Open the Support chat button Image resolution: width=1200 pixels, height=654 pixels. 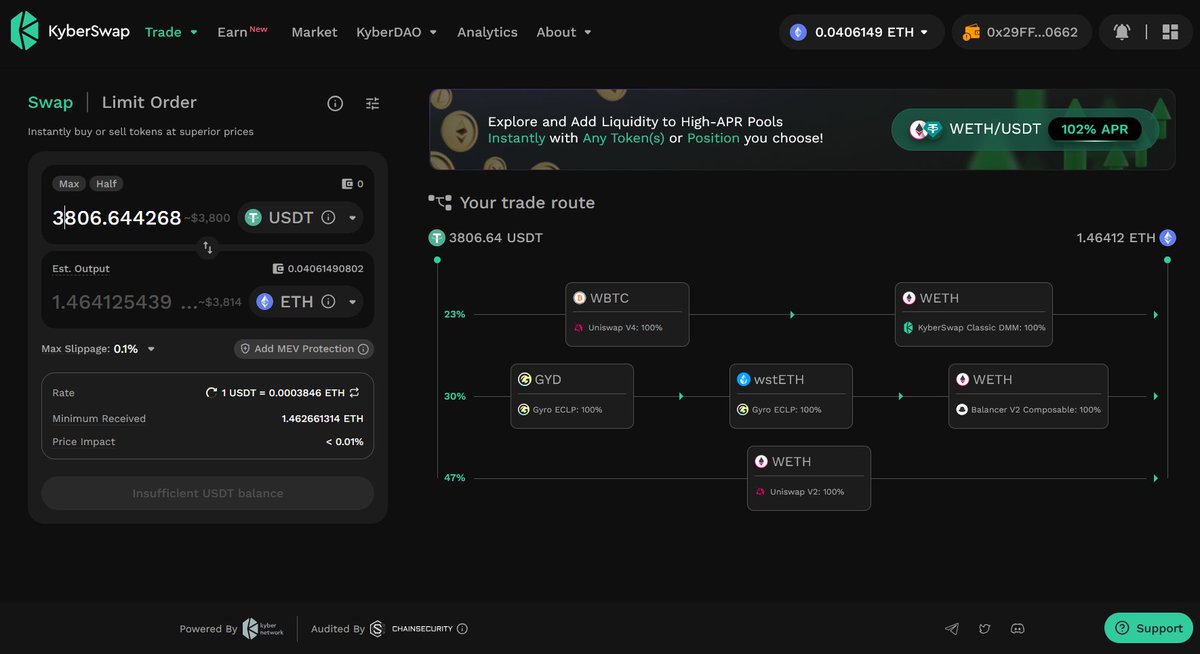point(1148,628)
